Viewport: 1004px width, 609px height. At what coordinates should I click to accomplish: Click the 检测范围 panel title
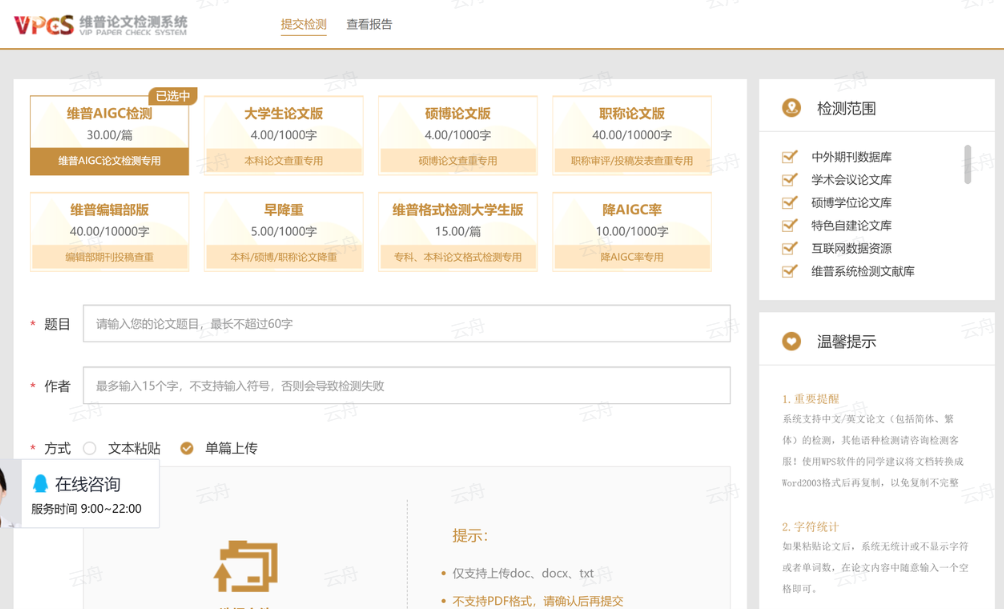tap(846, 108)
